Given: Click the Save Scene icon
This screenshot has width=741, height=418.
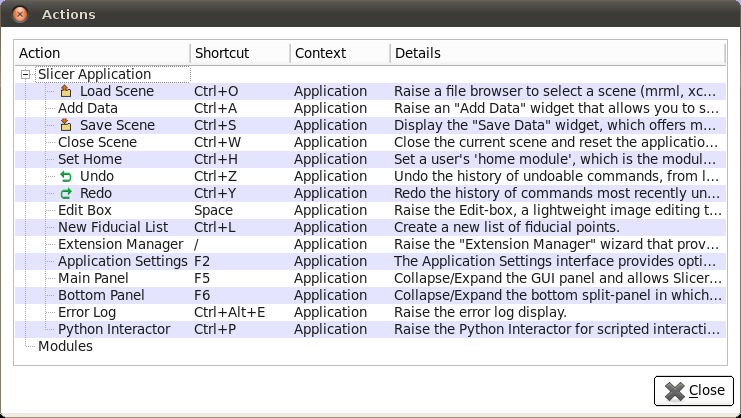Looking at the screenshot, I should click(x=67, y=125).
